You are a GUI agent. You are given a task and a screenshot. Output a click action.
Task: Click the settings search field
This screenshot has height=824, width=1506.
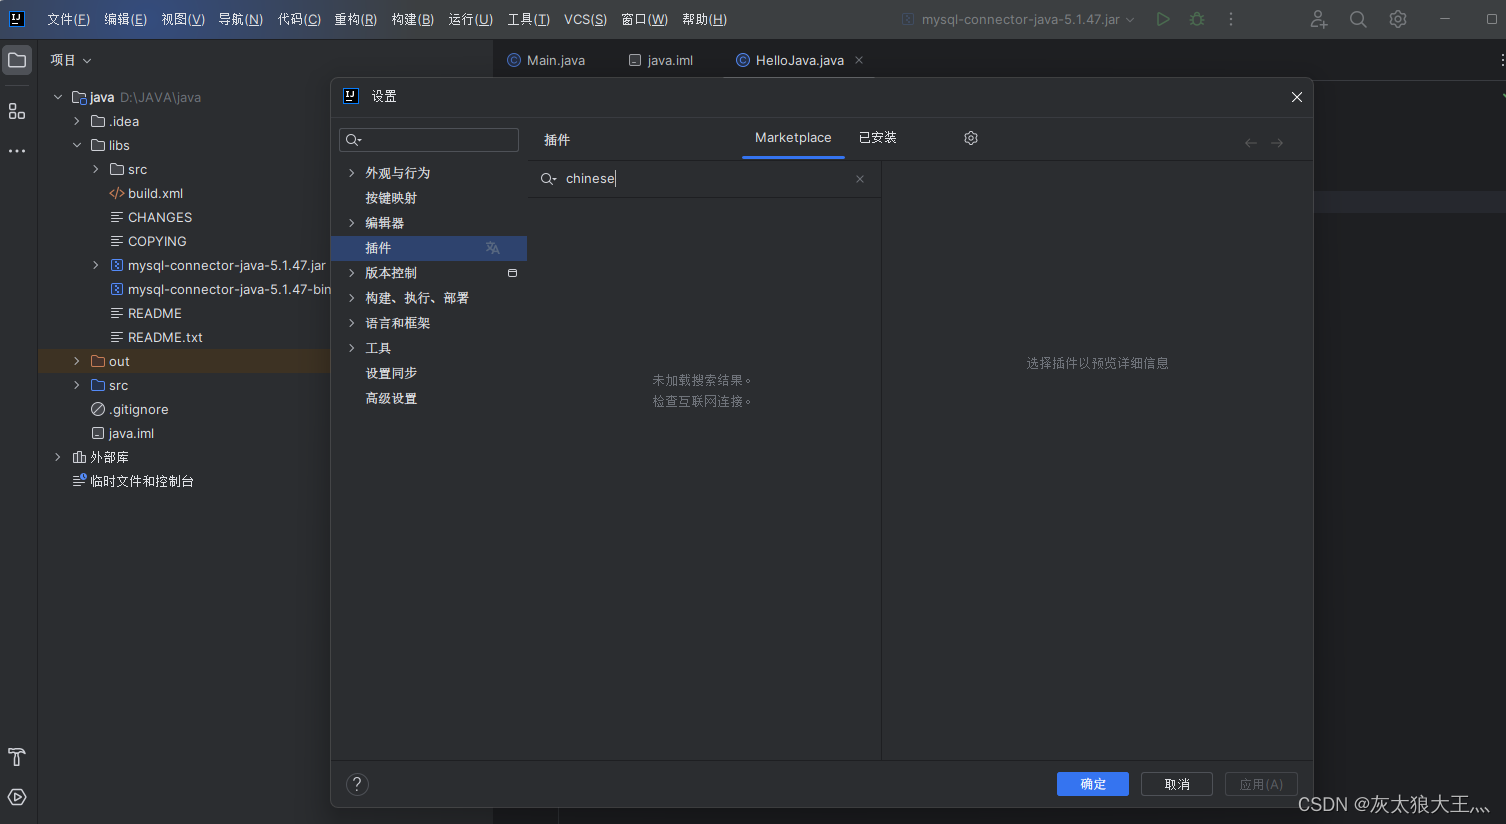(428, 139)
